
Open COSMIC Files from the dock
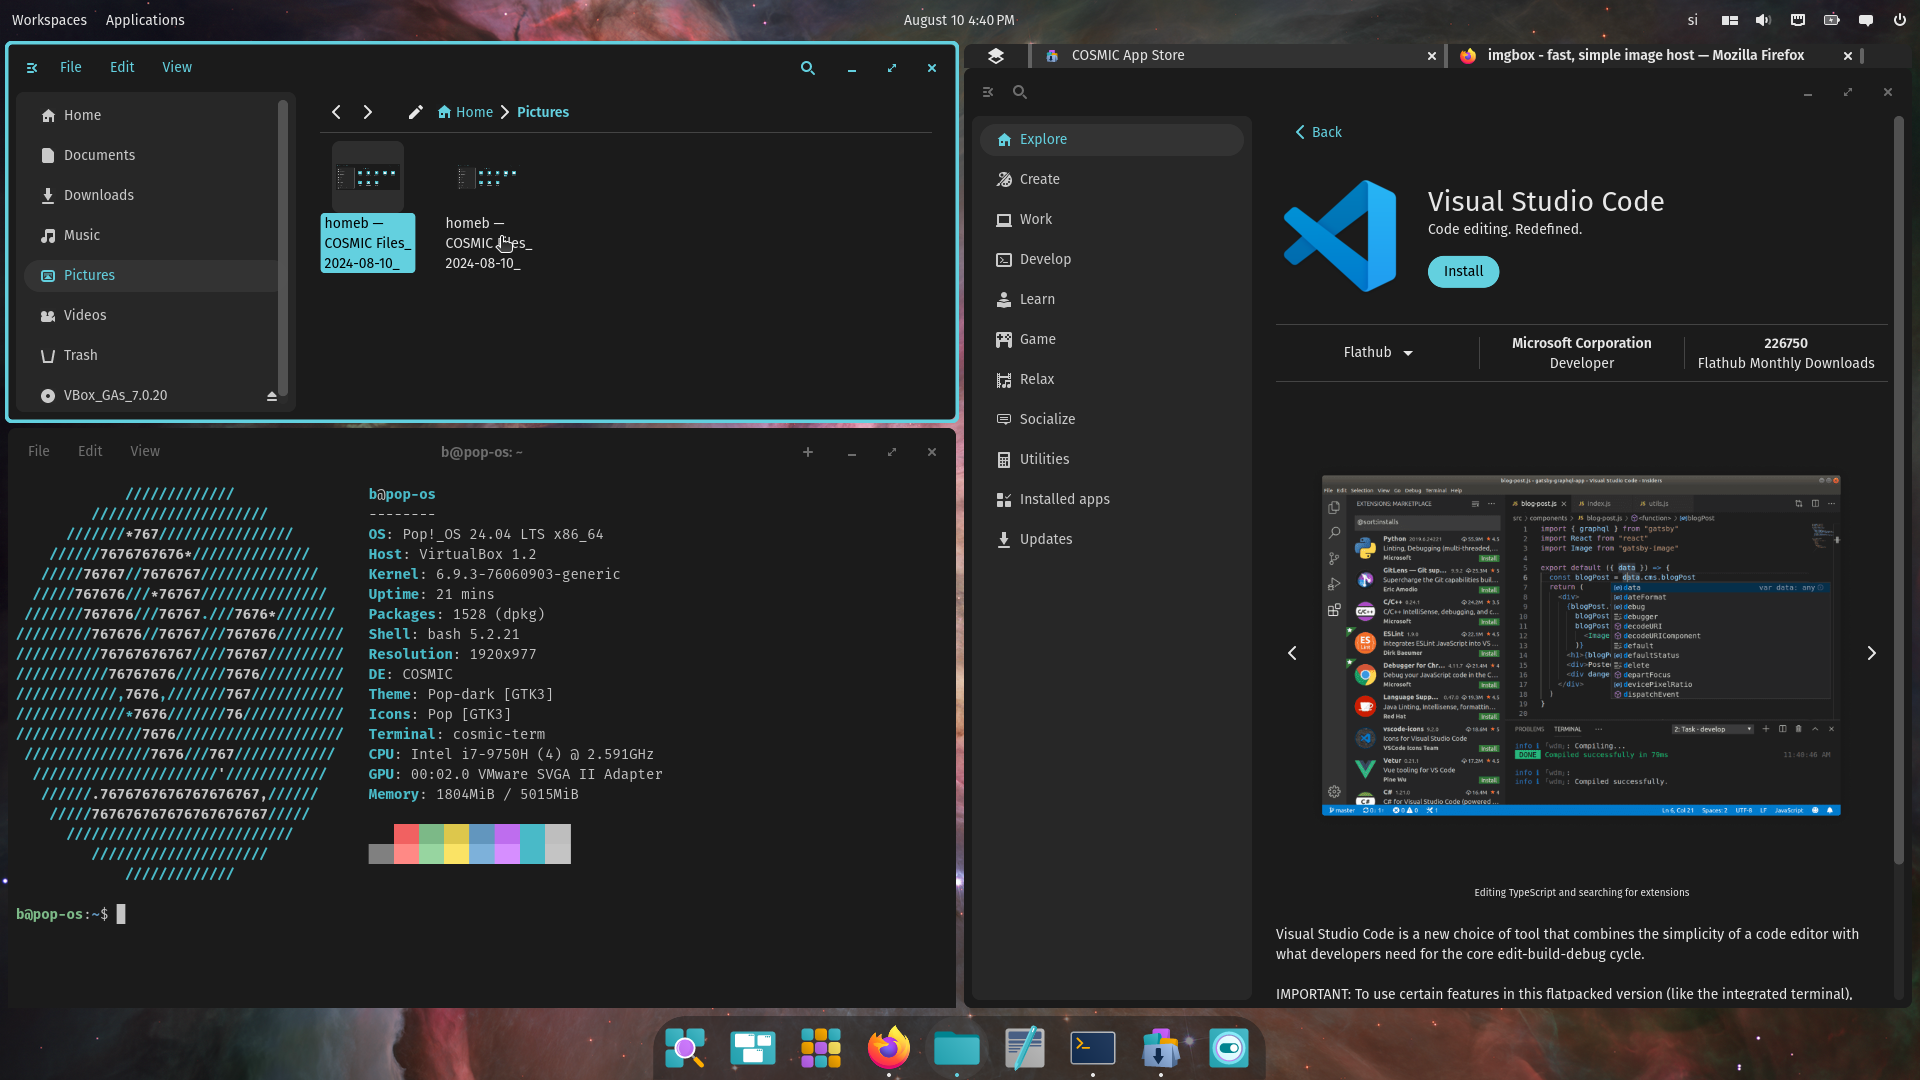pos(957,1048)
